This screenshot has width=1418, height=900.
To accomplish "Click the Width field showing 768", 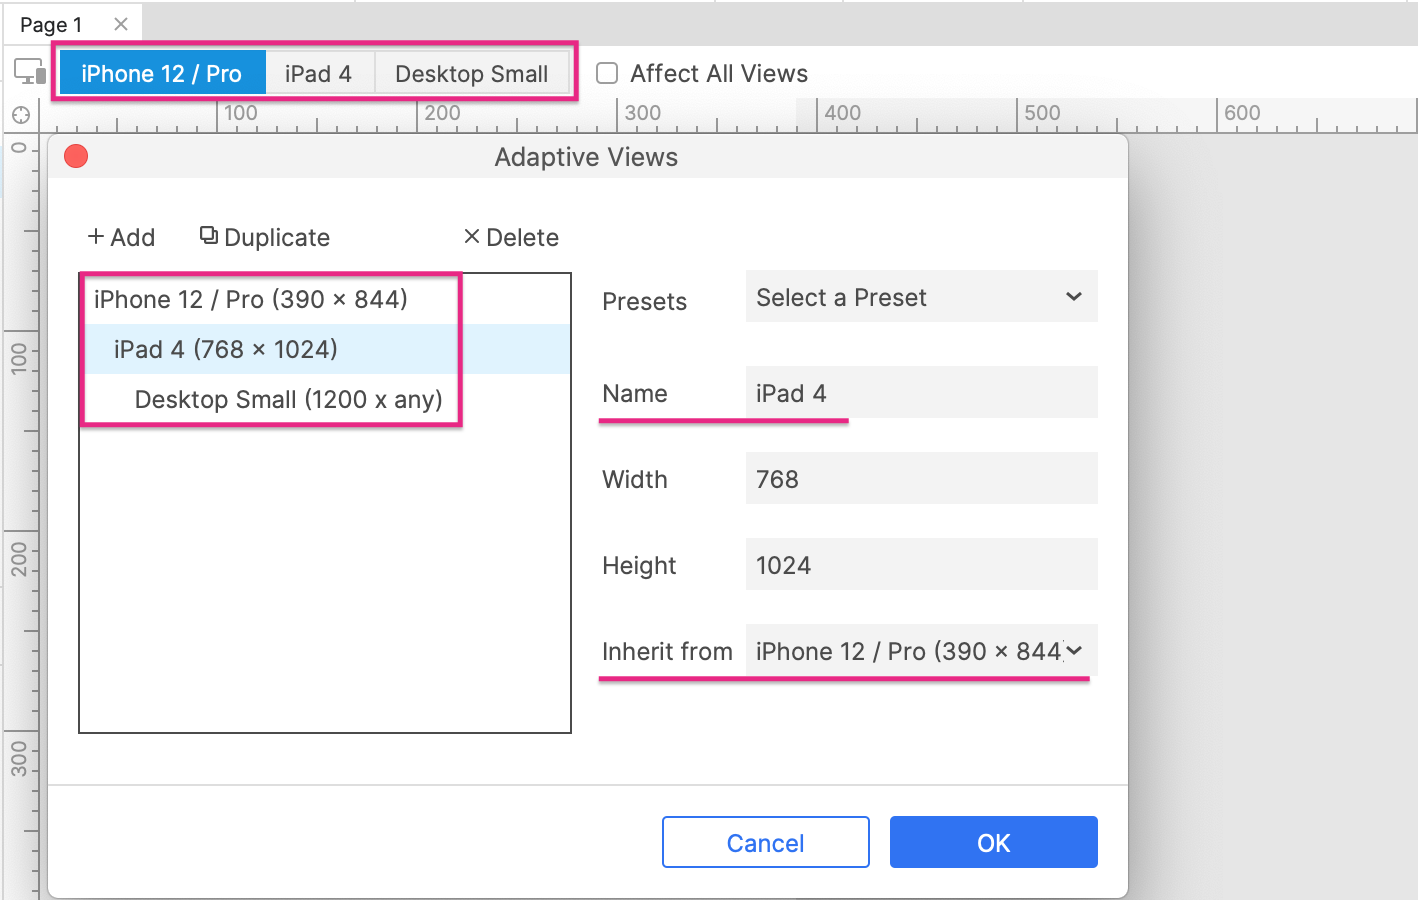I will 920,479.
